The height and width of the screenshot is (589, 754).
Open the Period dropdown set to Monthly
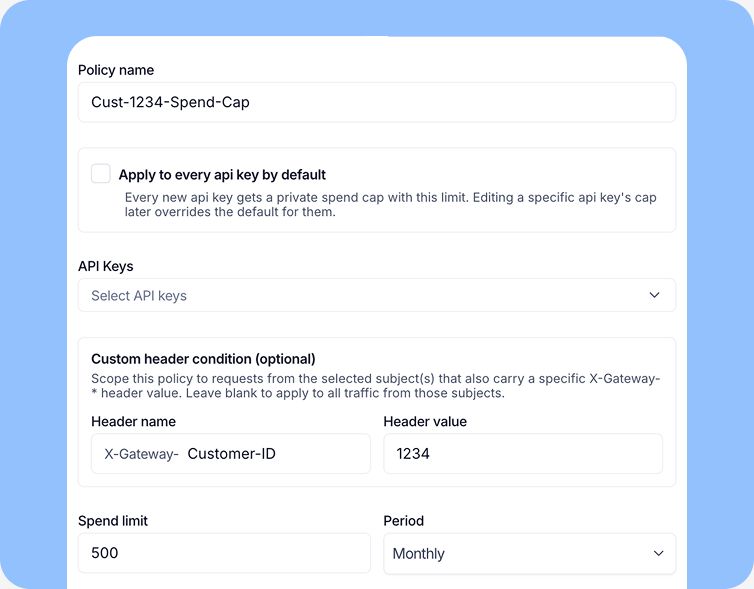pyautogui.click(x=529, y=553)
